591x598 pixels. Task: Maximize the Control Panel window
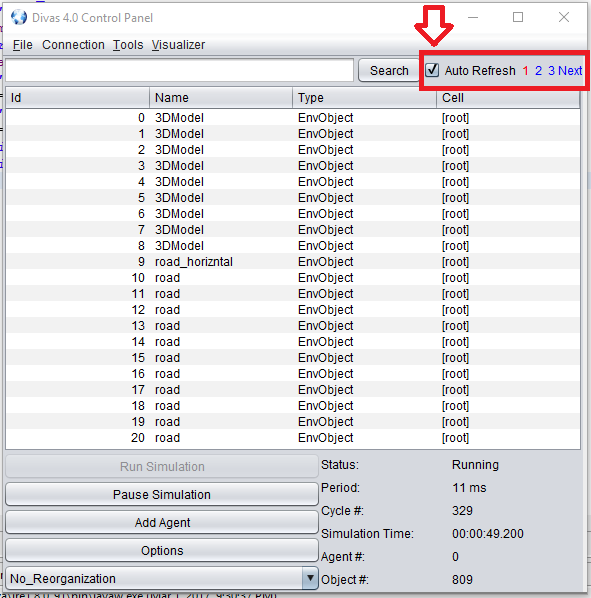(x=518, y=17)
